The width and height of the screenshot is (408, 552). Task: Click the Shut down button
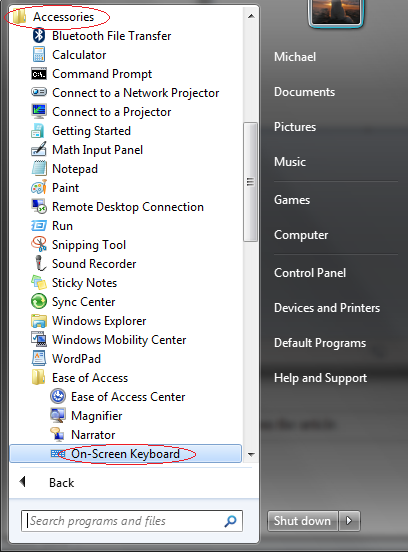click(303, 520)
